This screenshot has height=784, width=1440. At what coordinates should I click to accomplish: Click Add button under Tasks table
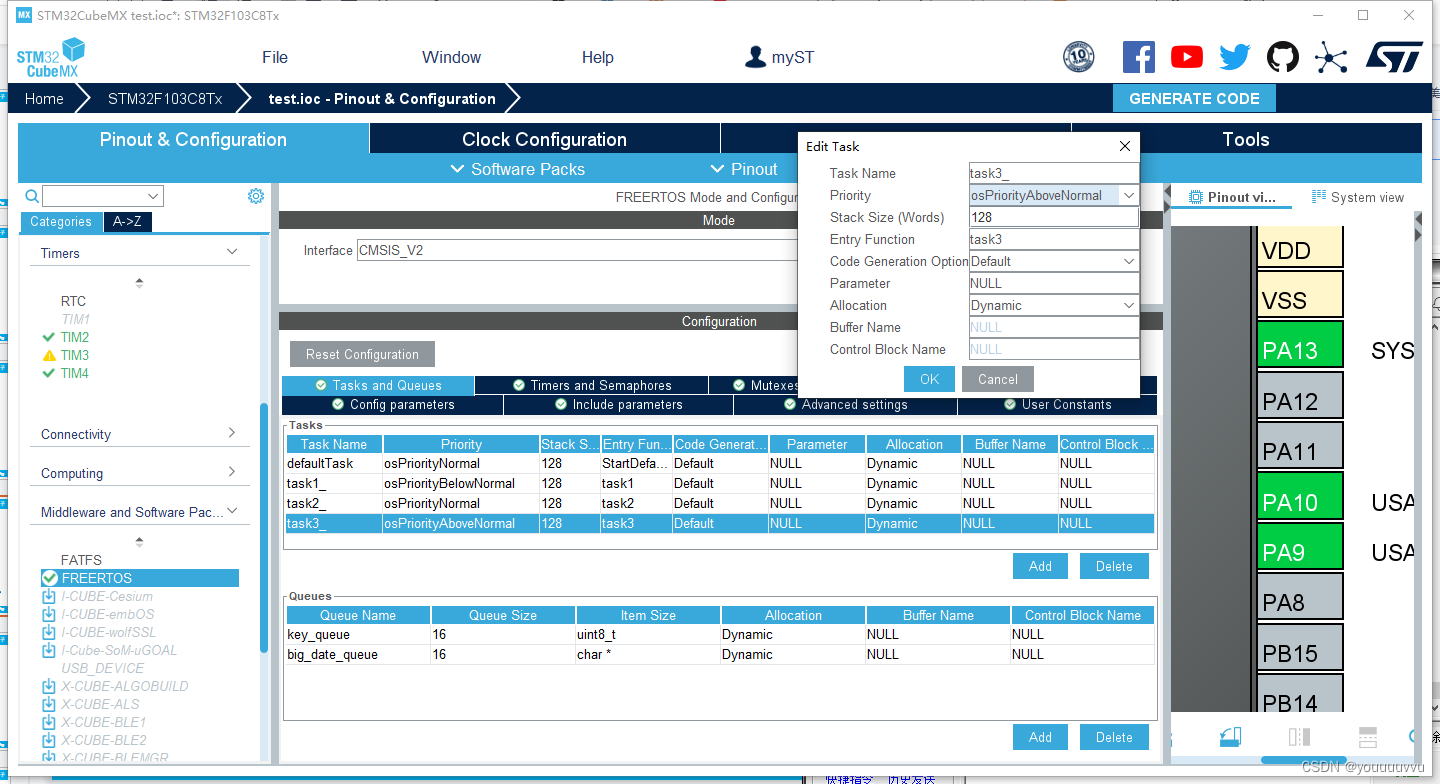pos(1040,566)
